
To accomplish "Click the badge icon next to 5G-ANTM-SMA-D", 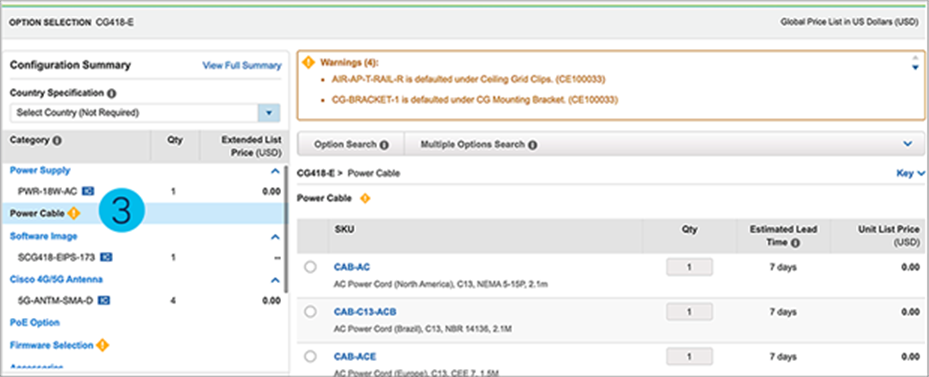I will (x=103, y=301).
